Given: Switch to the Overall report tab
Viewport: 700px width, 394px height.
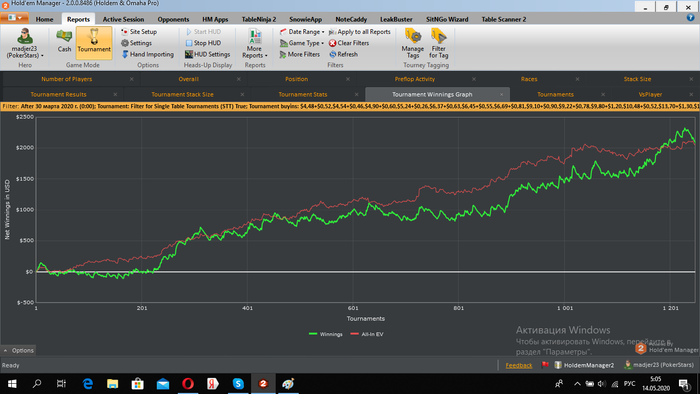Looking at the screenshot, I should pos(188,79).
